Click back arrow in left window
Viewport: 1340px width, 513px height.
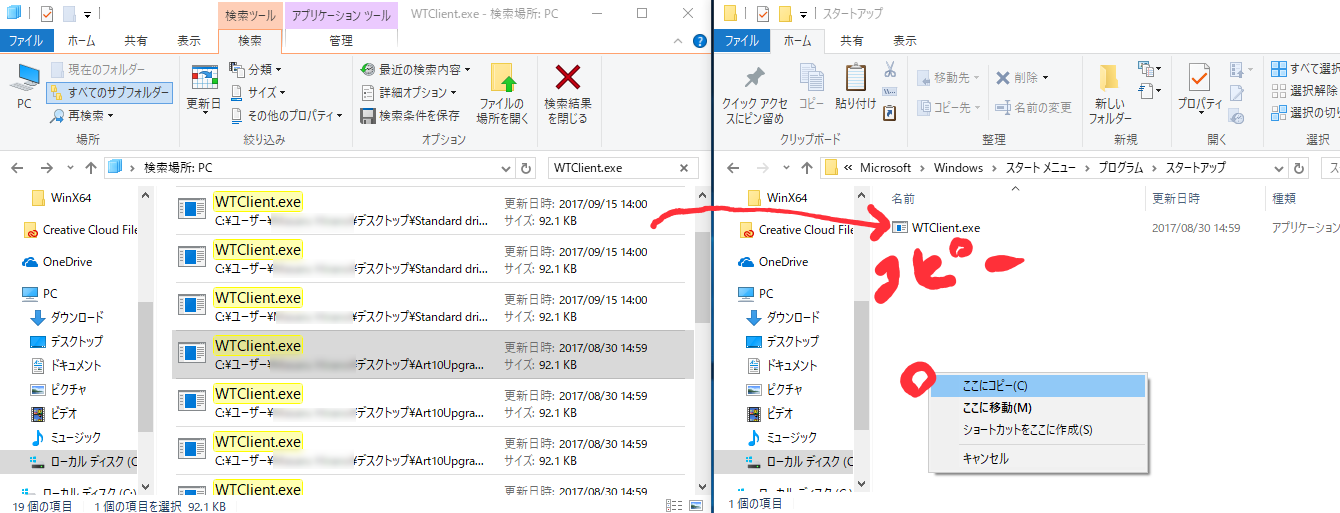[19, 168]
